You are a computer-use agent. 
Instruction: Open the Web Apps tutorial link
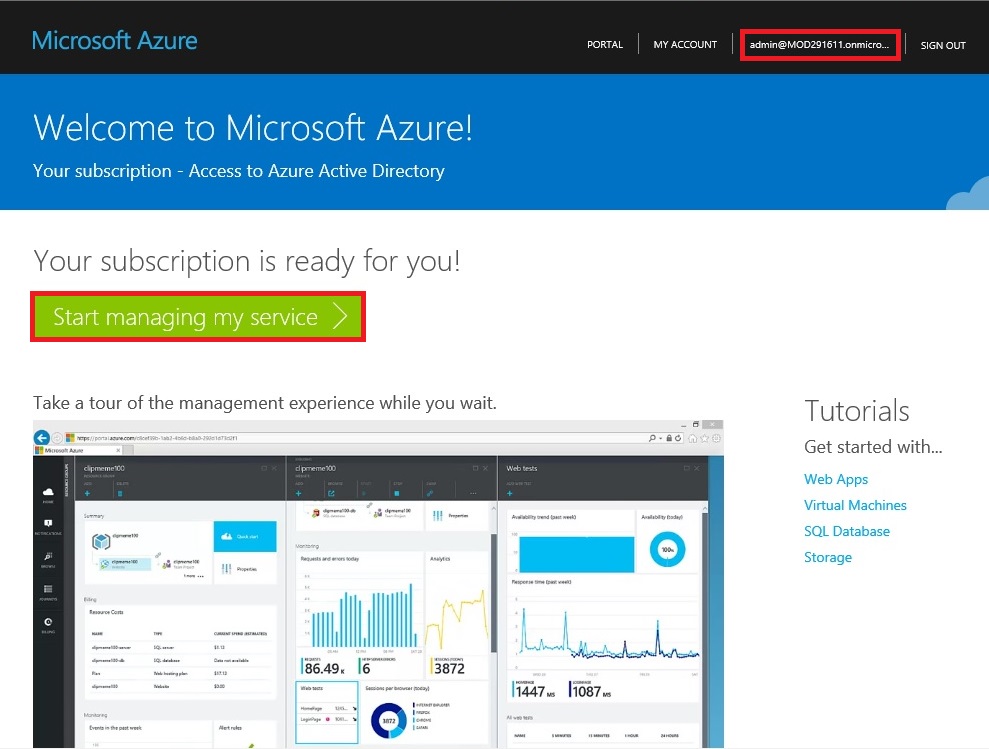pos(836,479)
